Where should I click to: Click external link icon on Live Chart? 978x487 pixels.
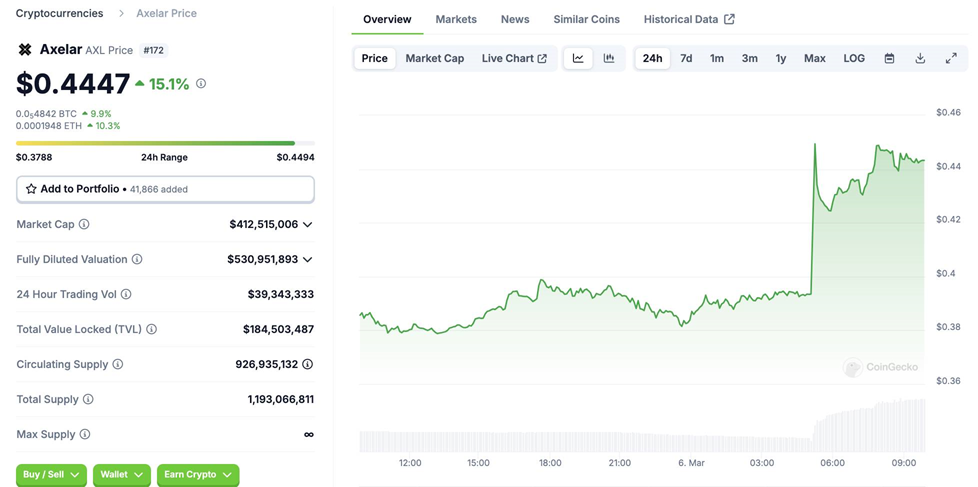(542, 59)
